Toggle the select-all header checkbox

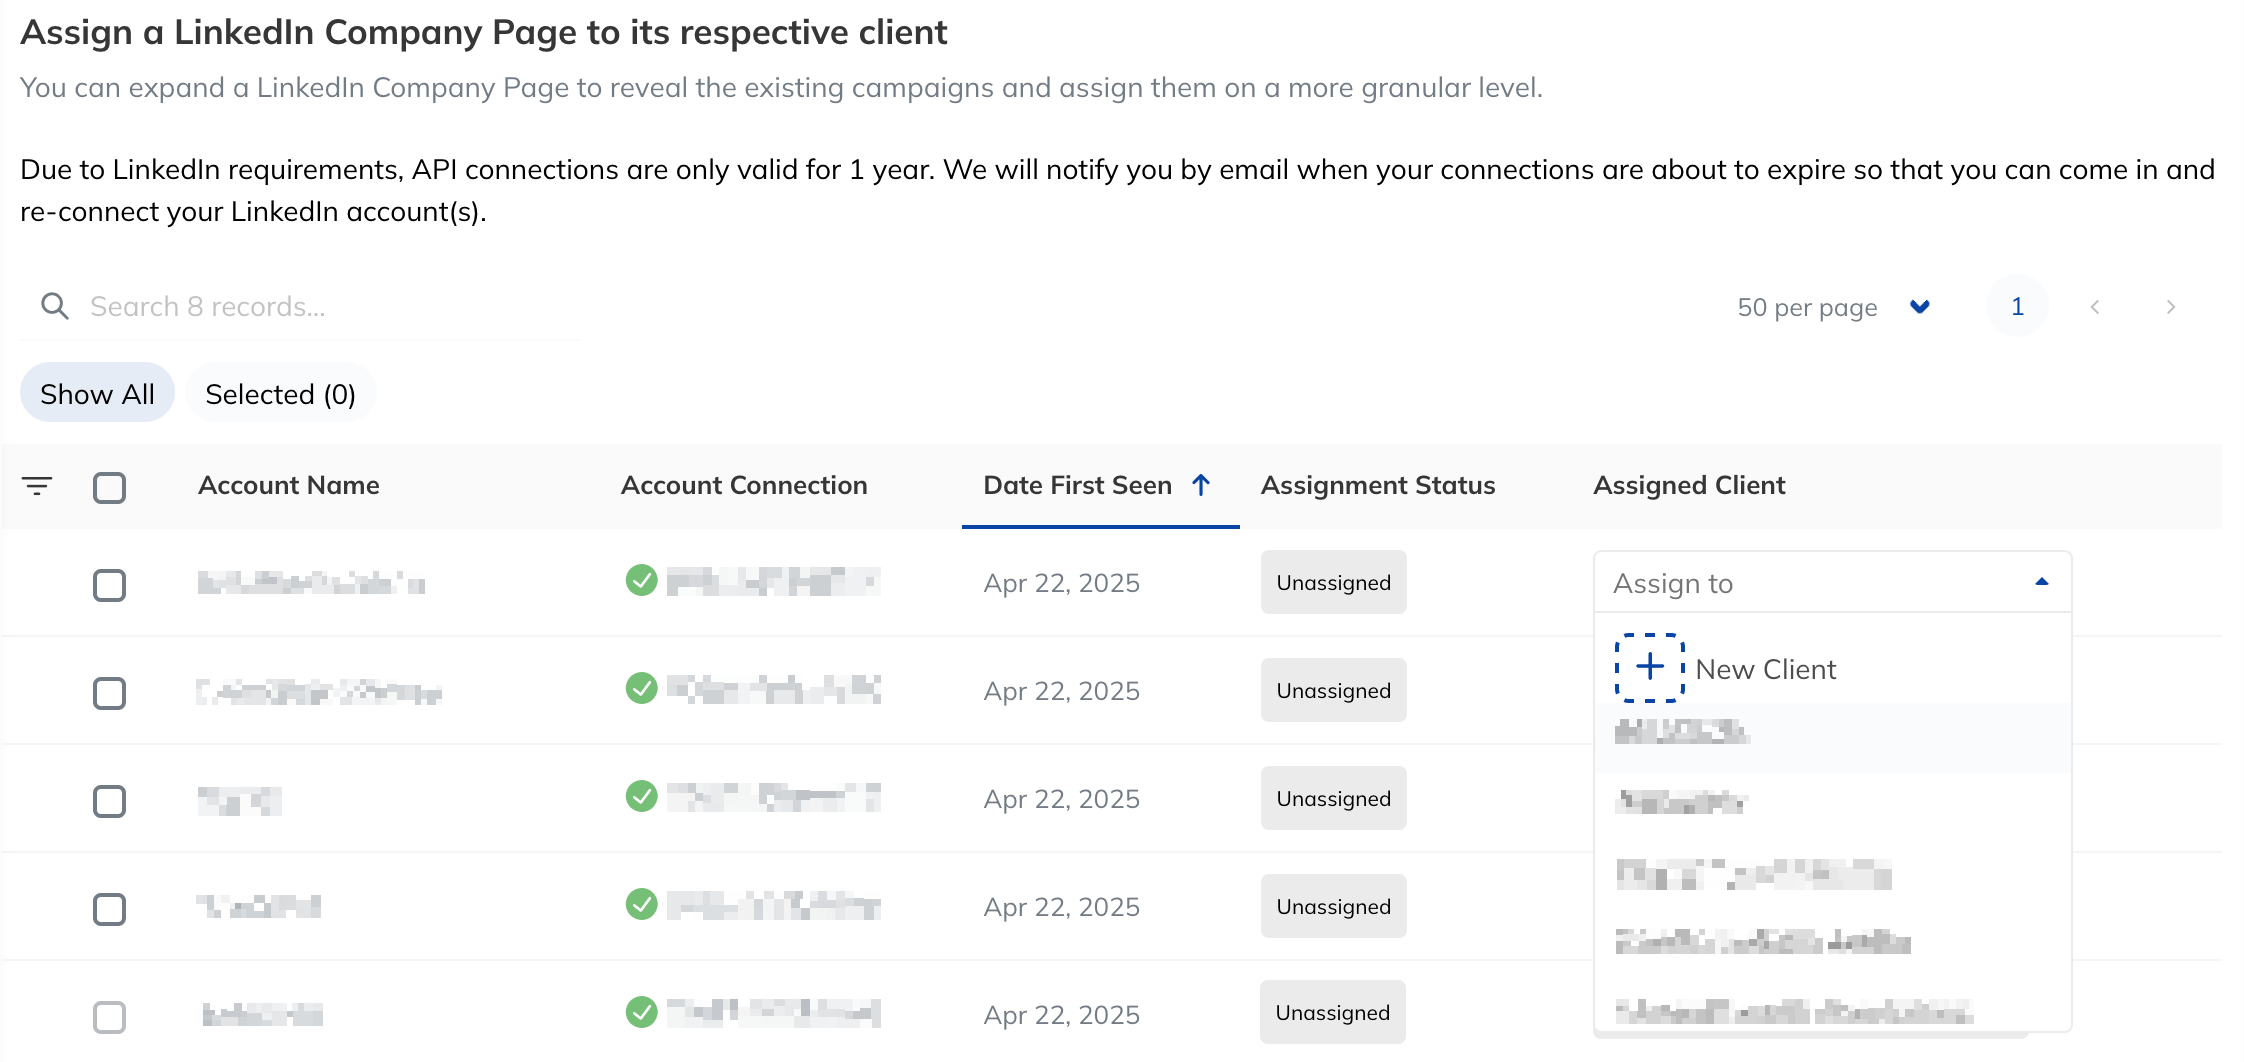109,487
